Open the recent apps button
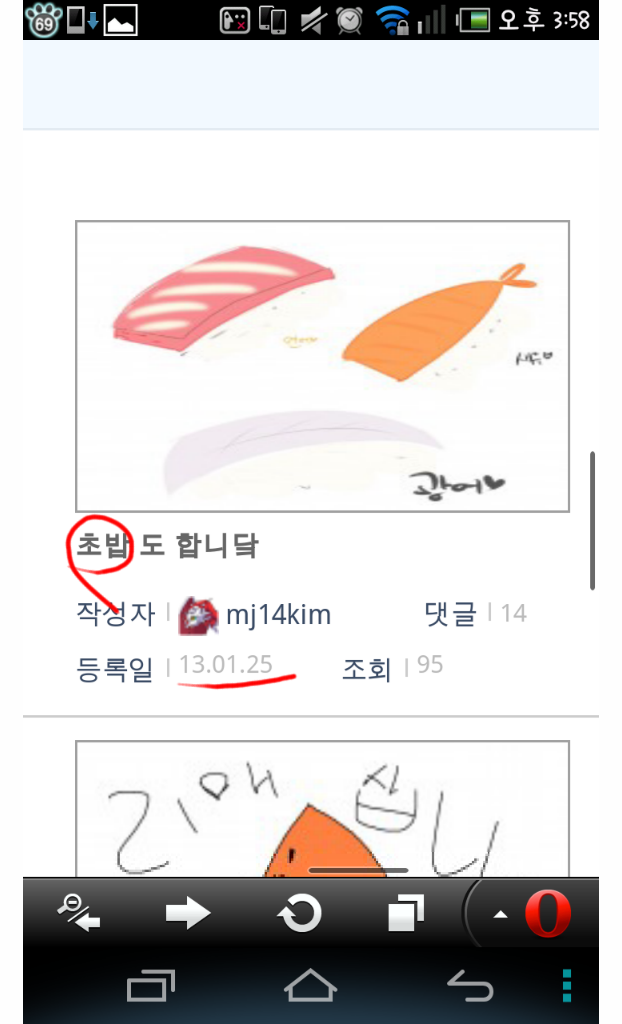The width and height of the screenshot is (622, 1024). point(151,986)
